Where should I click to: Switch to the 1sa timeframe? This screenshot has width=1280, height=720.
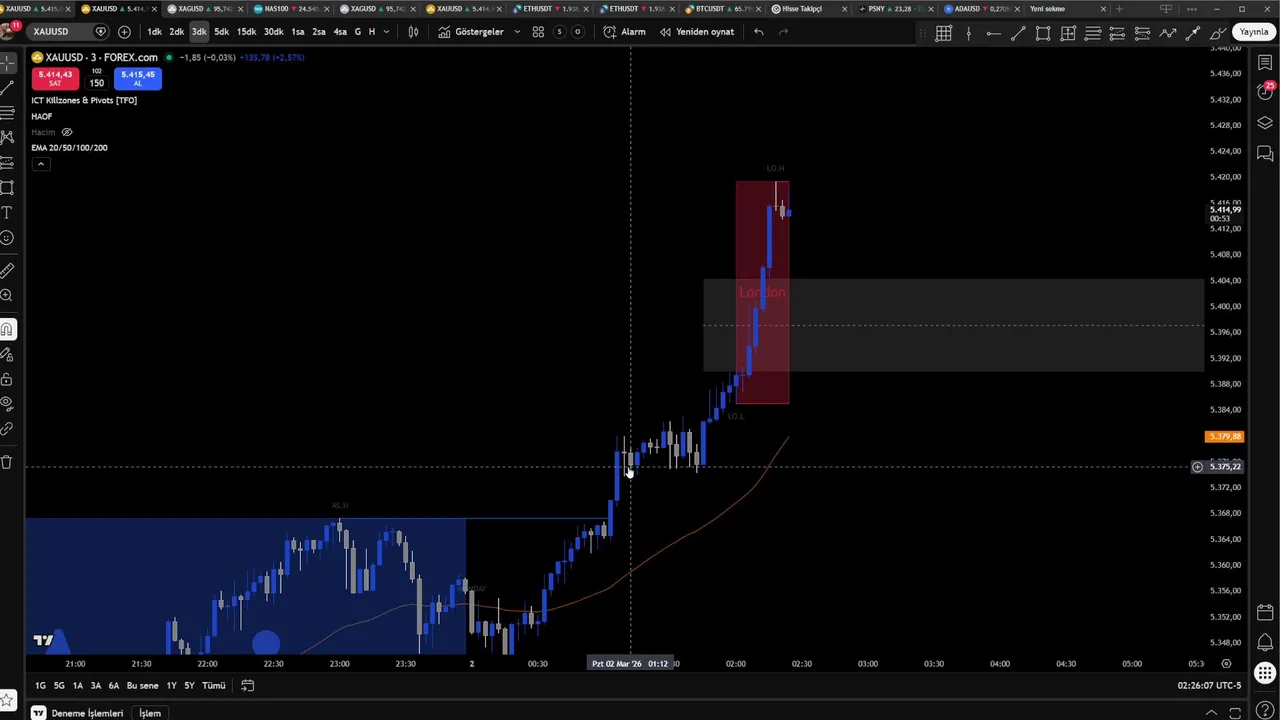pos(298,32)
